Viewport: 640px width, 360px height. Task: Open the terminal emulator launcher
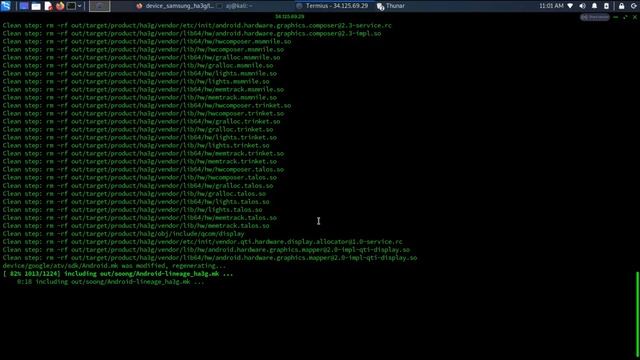[71, 6]
